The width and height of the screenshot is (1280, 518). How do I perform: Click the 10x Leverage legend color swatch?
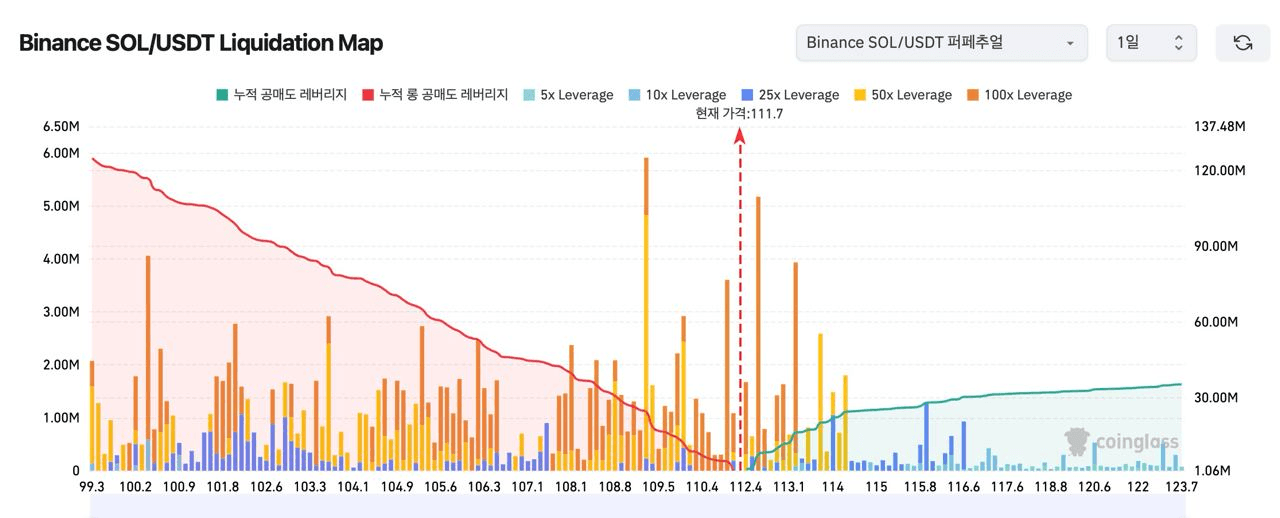coord(634,95)
